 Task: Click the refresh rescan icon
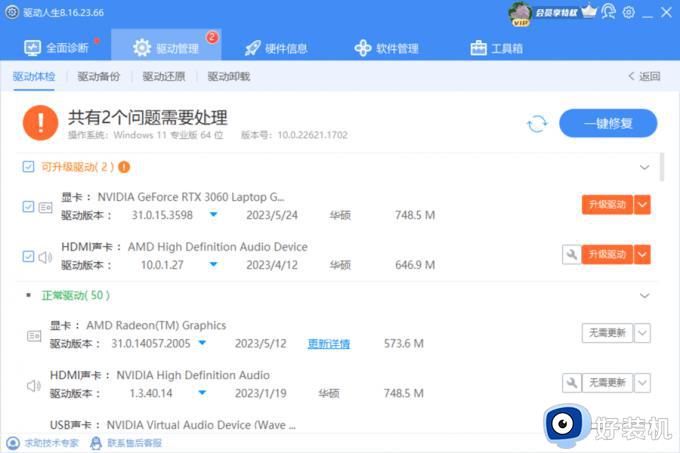(537, 124)
